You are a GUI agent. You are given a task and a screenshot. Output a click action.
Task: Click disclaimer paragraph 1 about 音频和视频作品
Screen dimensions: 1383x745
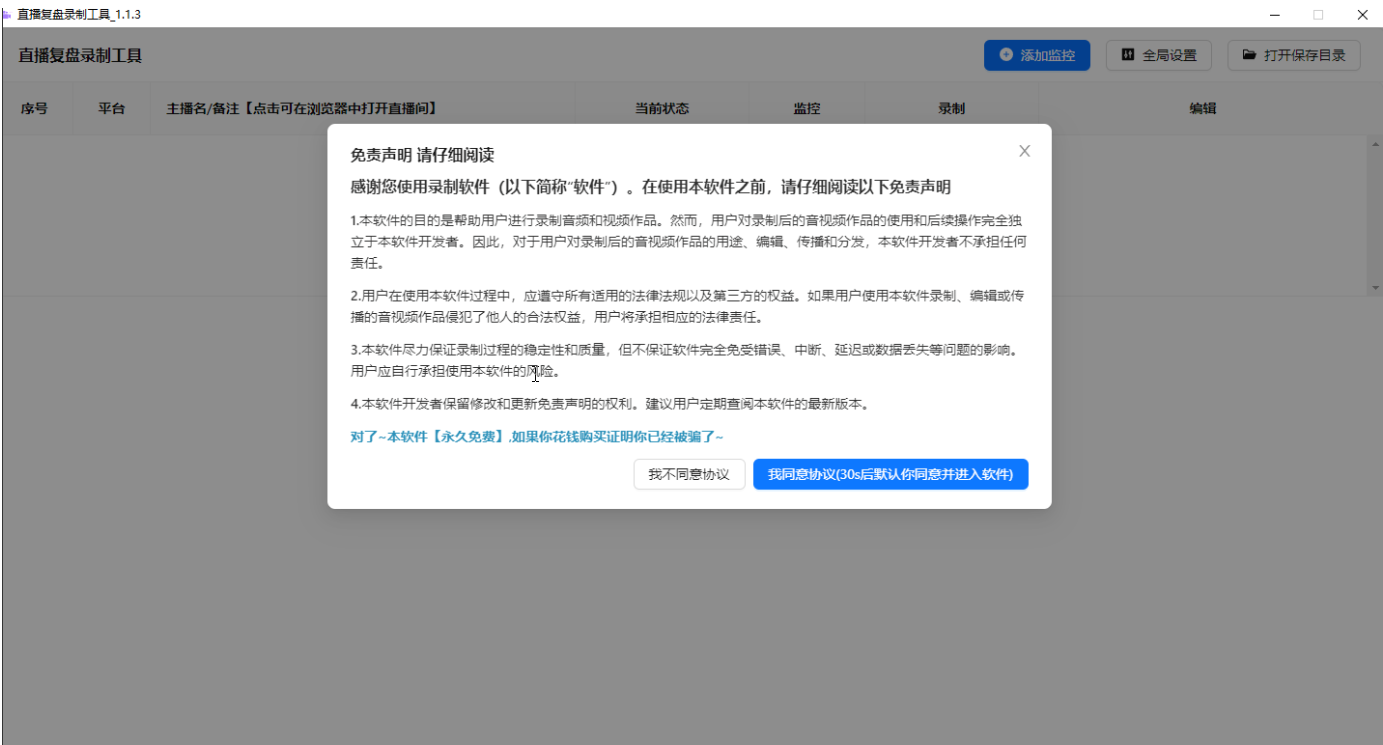pyautogui.click(x=689, y=242)
